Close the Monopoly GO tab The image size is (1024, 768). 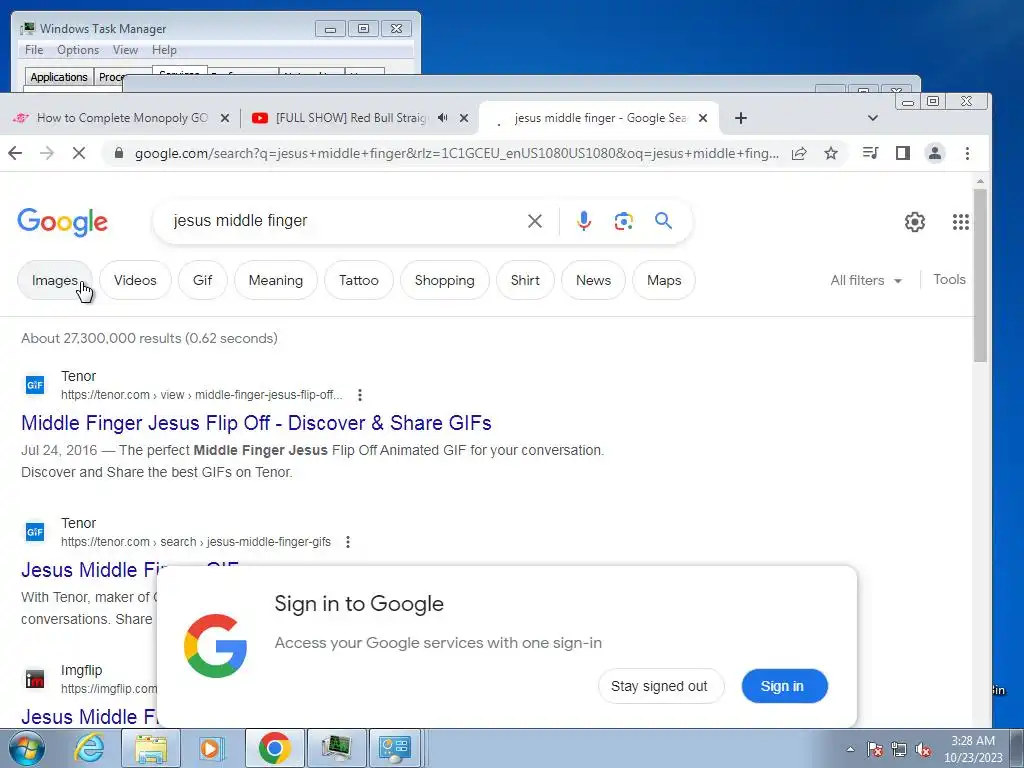[x=225, y=118]
